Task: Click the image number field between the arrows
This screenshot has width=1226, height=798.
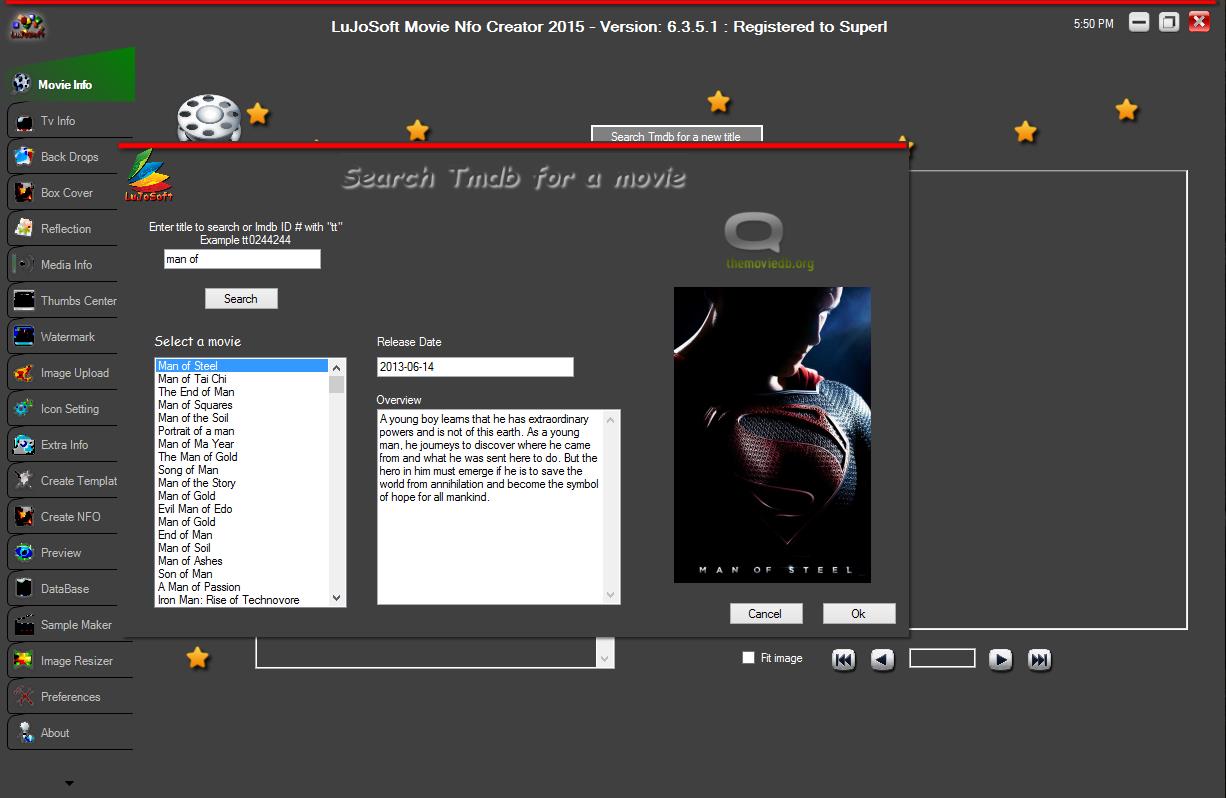Action: point(942,658)
